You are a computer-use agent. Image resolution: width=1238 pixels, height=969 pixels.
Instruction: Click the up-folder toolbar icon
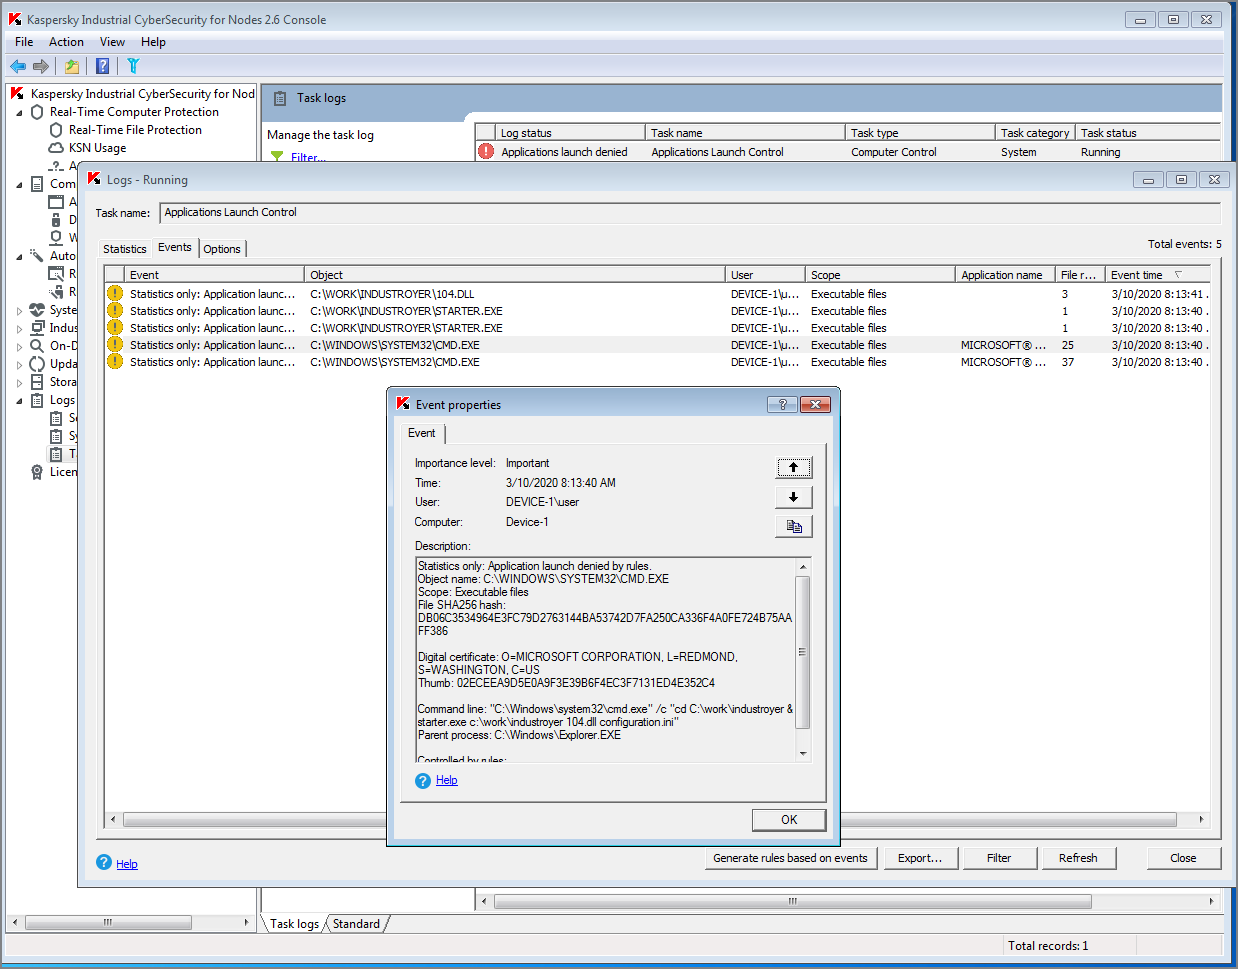click(x=72, y=66)
